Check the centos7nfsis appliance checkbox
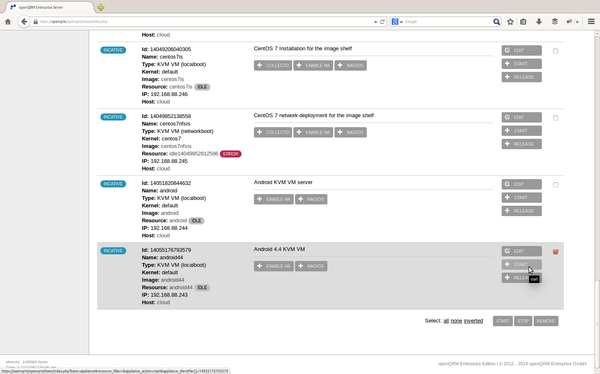 tap(556, 118)
